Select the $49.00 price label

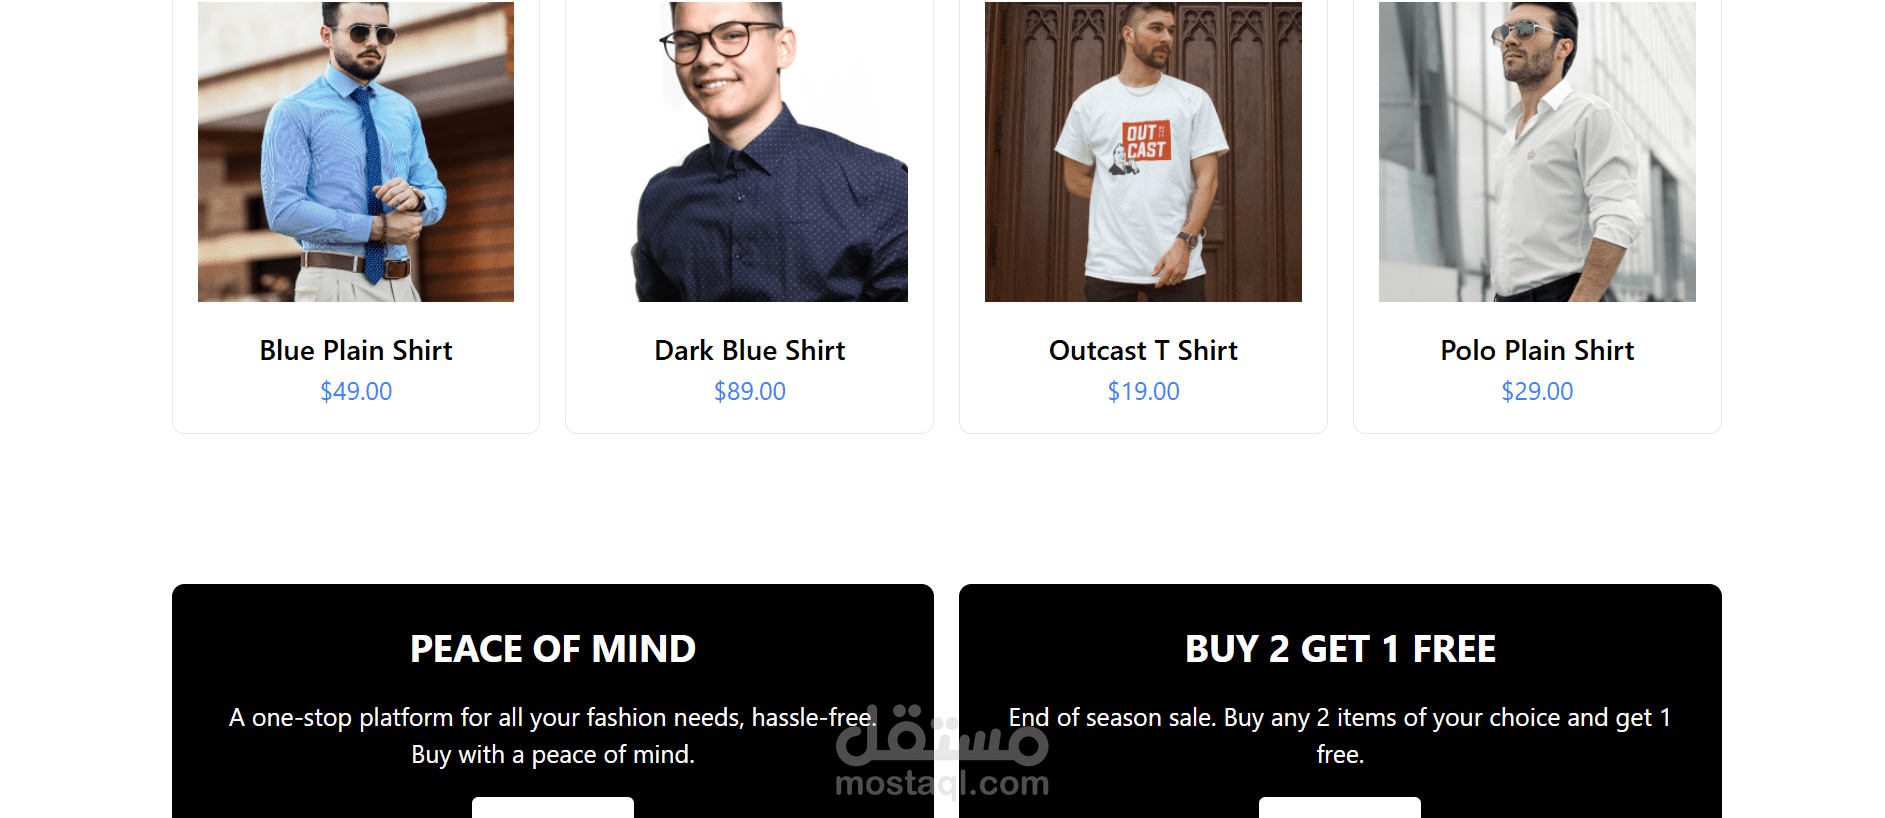356,391
